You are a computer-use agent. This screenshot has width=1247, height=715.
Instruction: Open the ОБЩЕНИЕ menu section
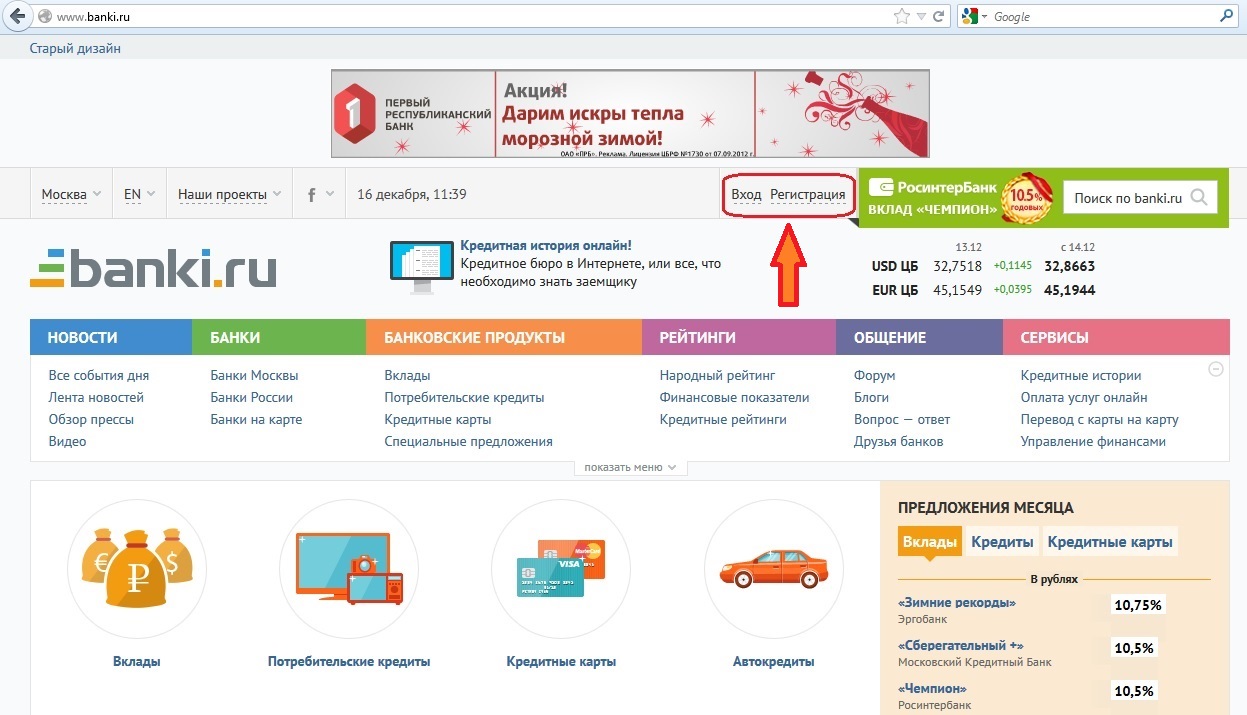coord(919,337)
